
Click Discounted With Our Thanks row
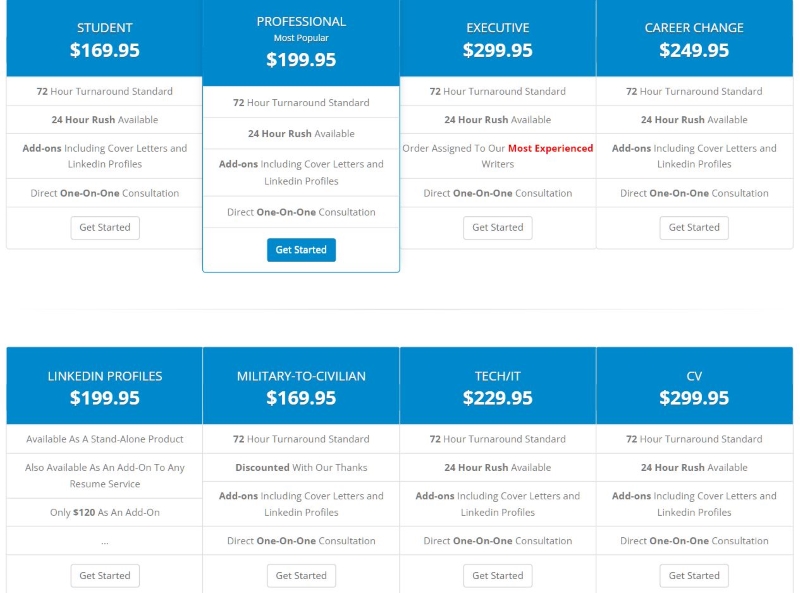pyautogui.click(x=301, y=467)
